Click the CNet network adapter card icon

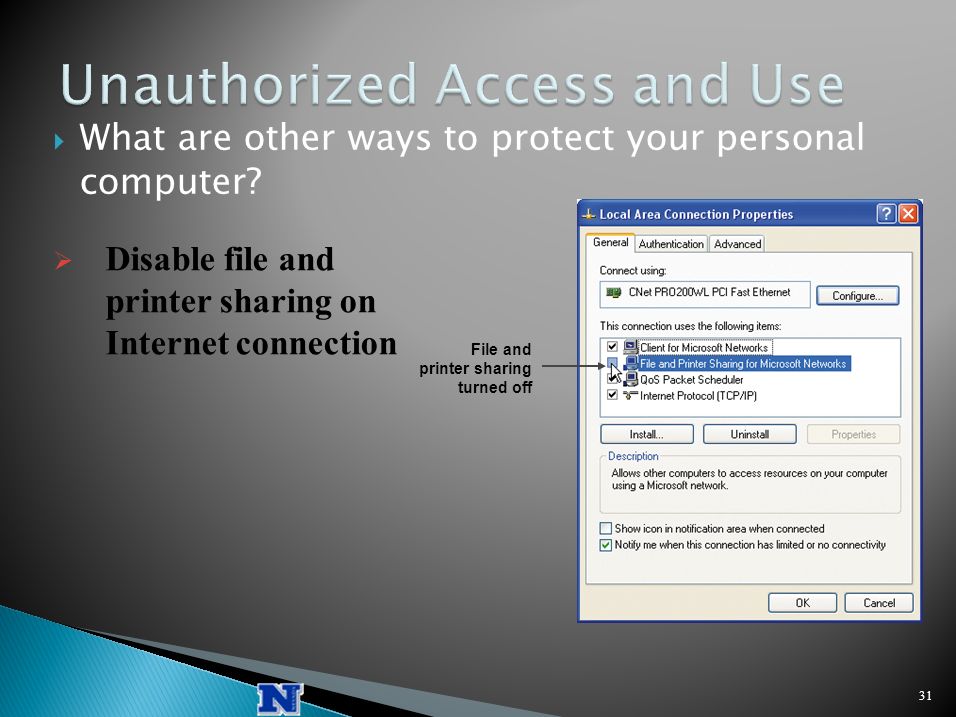(613, 293)
